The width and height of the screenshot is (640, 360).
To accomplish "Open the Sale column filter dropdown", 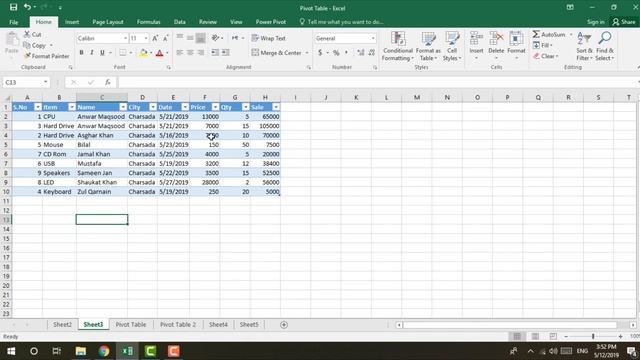I will tap(276, 107).
